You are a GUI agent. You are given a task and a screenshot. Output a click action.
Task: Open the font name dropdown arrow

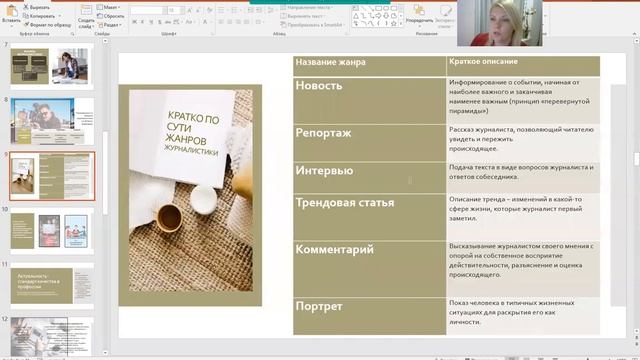164,10
